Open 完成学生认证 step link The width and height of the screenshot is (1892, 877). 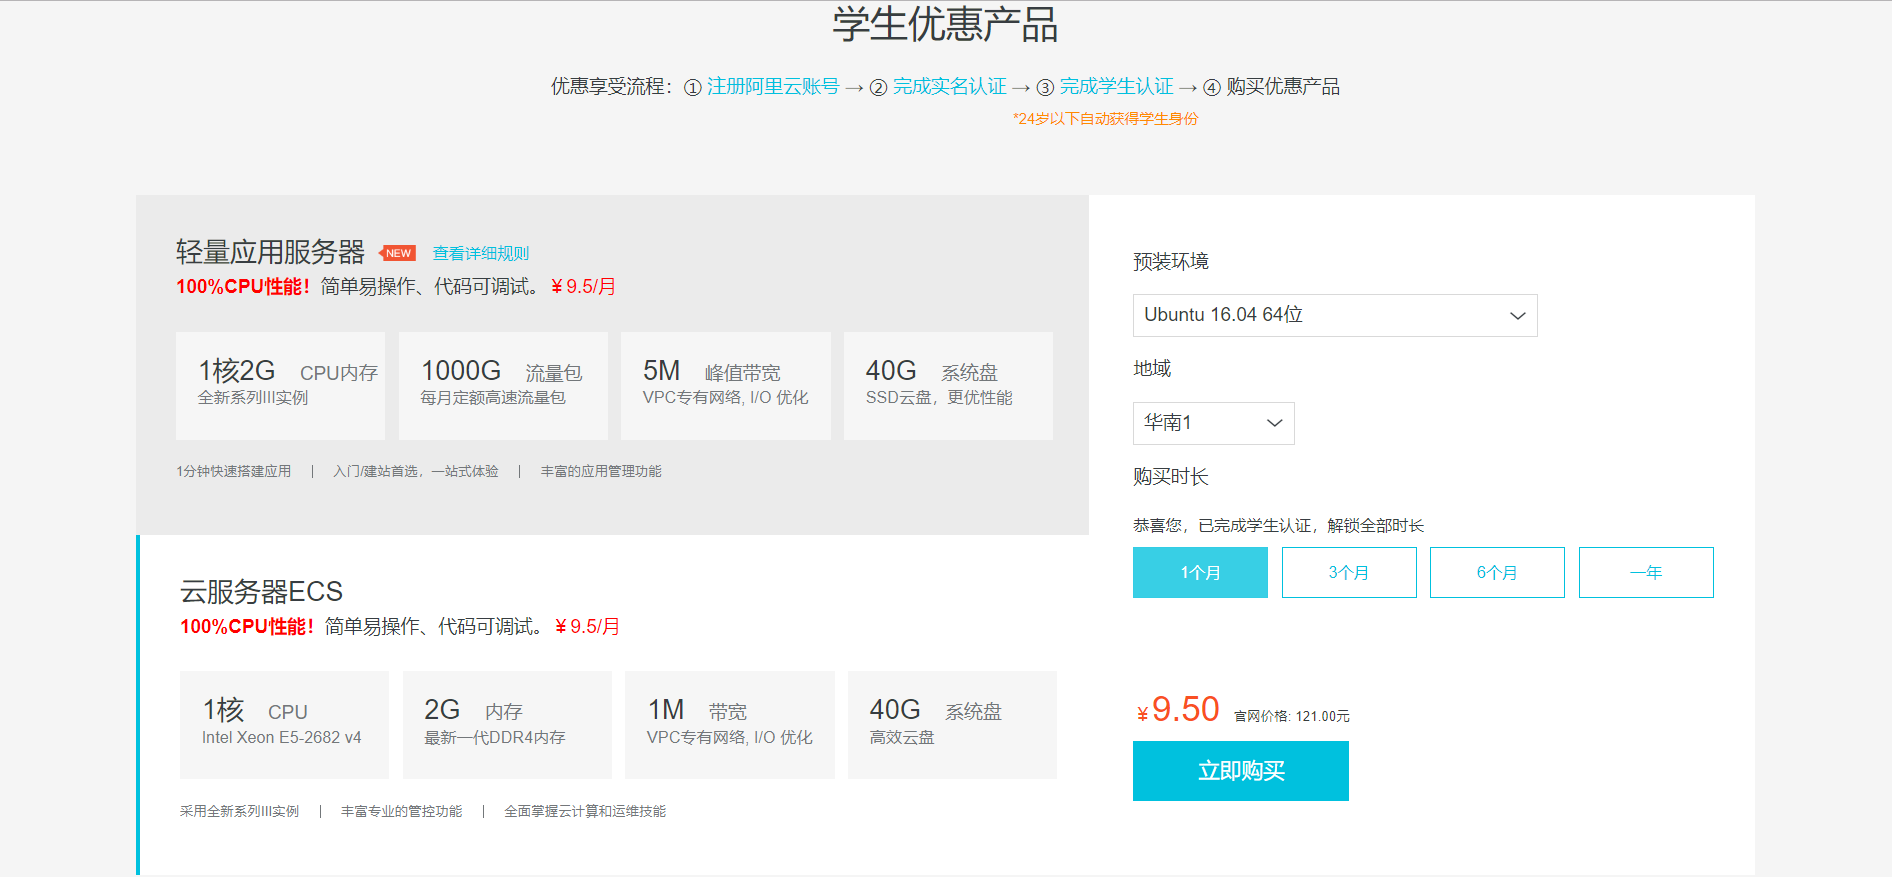point(1117,86)
